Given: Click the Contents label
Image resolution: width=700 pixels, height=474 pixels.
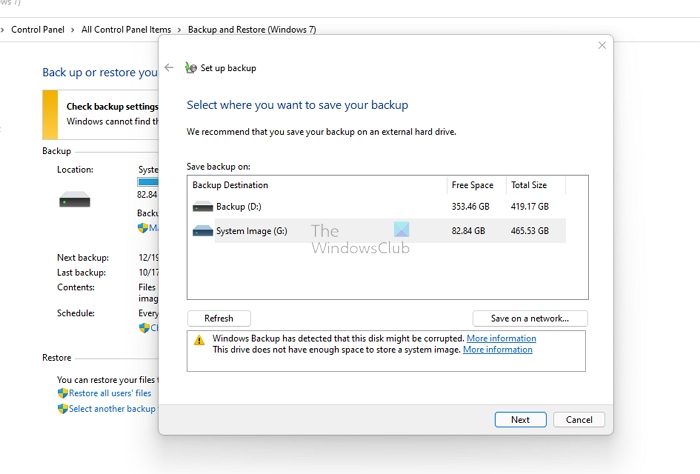Looking at the screenshot, I should click(75, 287).
